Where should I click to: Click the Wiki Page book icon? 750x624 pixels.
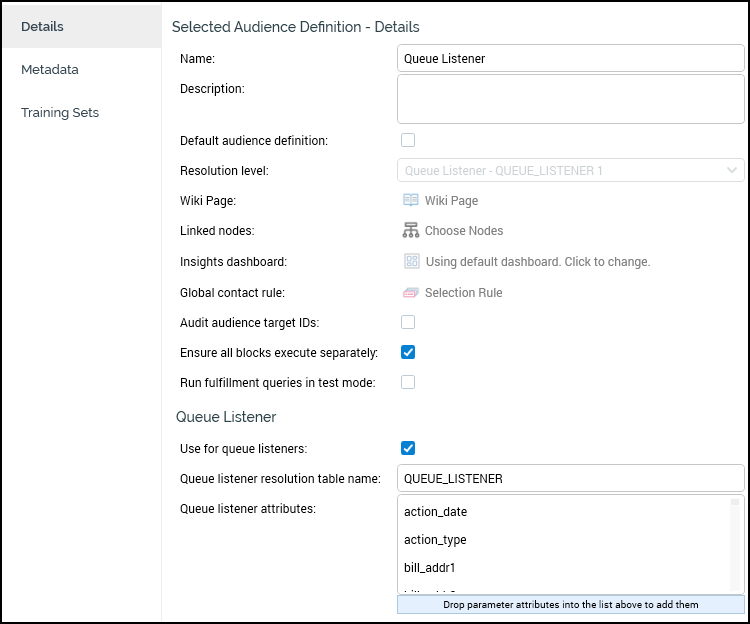(x=410, y=200)
